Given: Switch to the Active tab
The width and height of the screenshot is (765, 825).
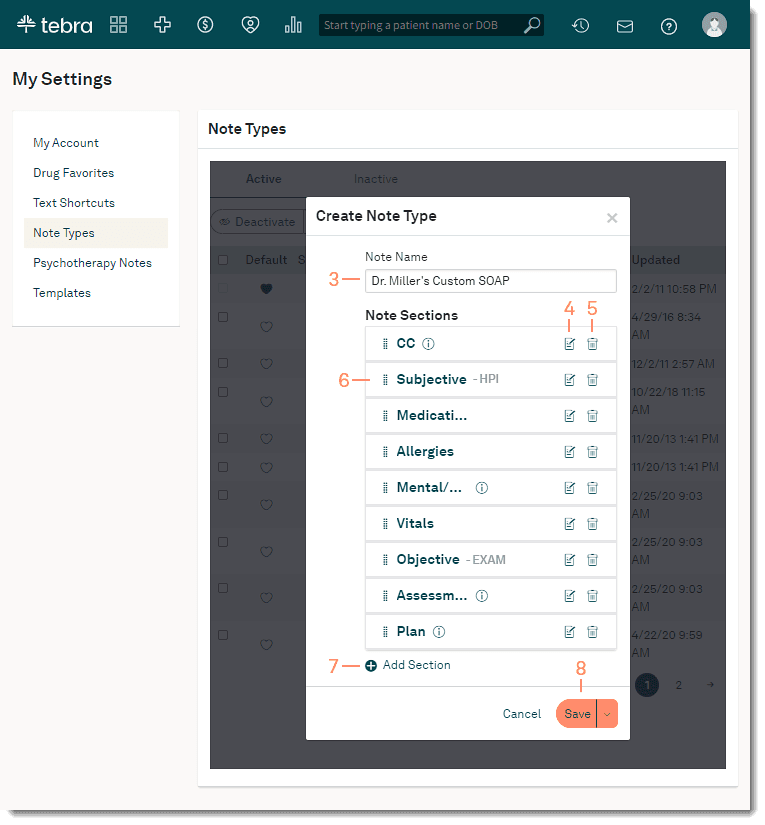Looking at the screenshot, I should (x=264, y=179).
